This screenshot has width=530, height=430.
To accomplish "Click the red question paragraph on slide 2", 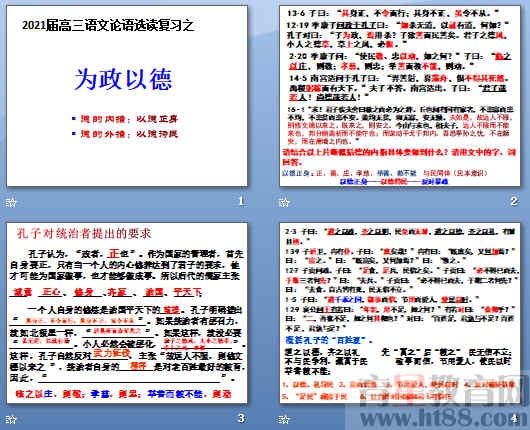I will pyautogui.click(x=399, y=157).
